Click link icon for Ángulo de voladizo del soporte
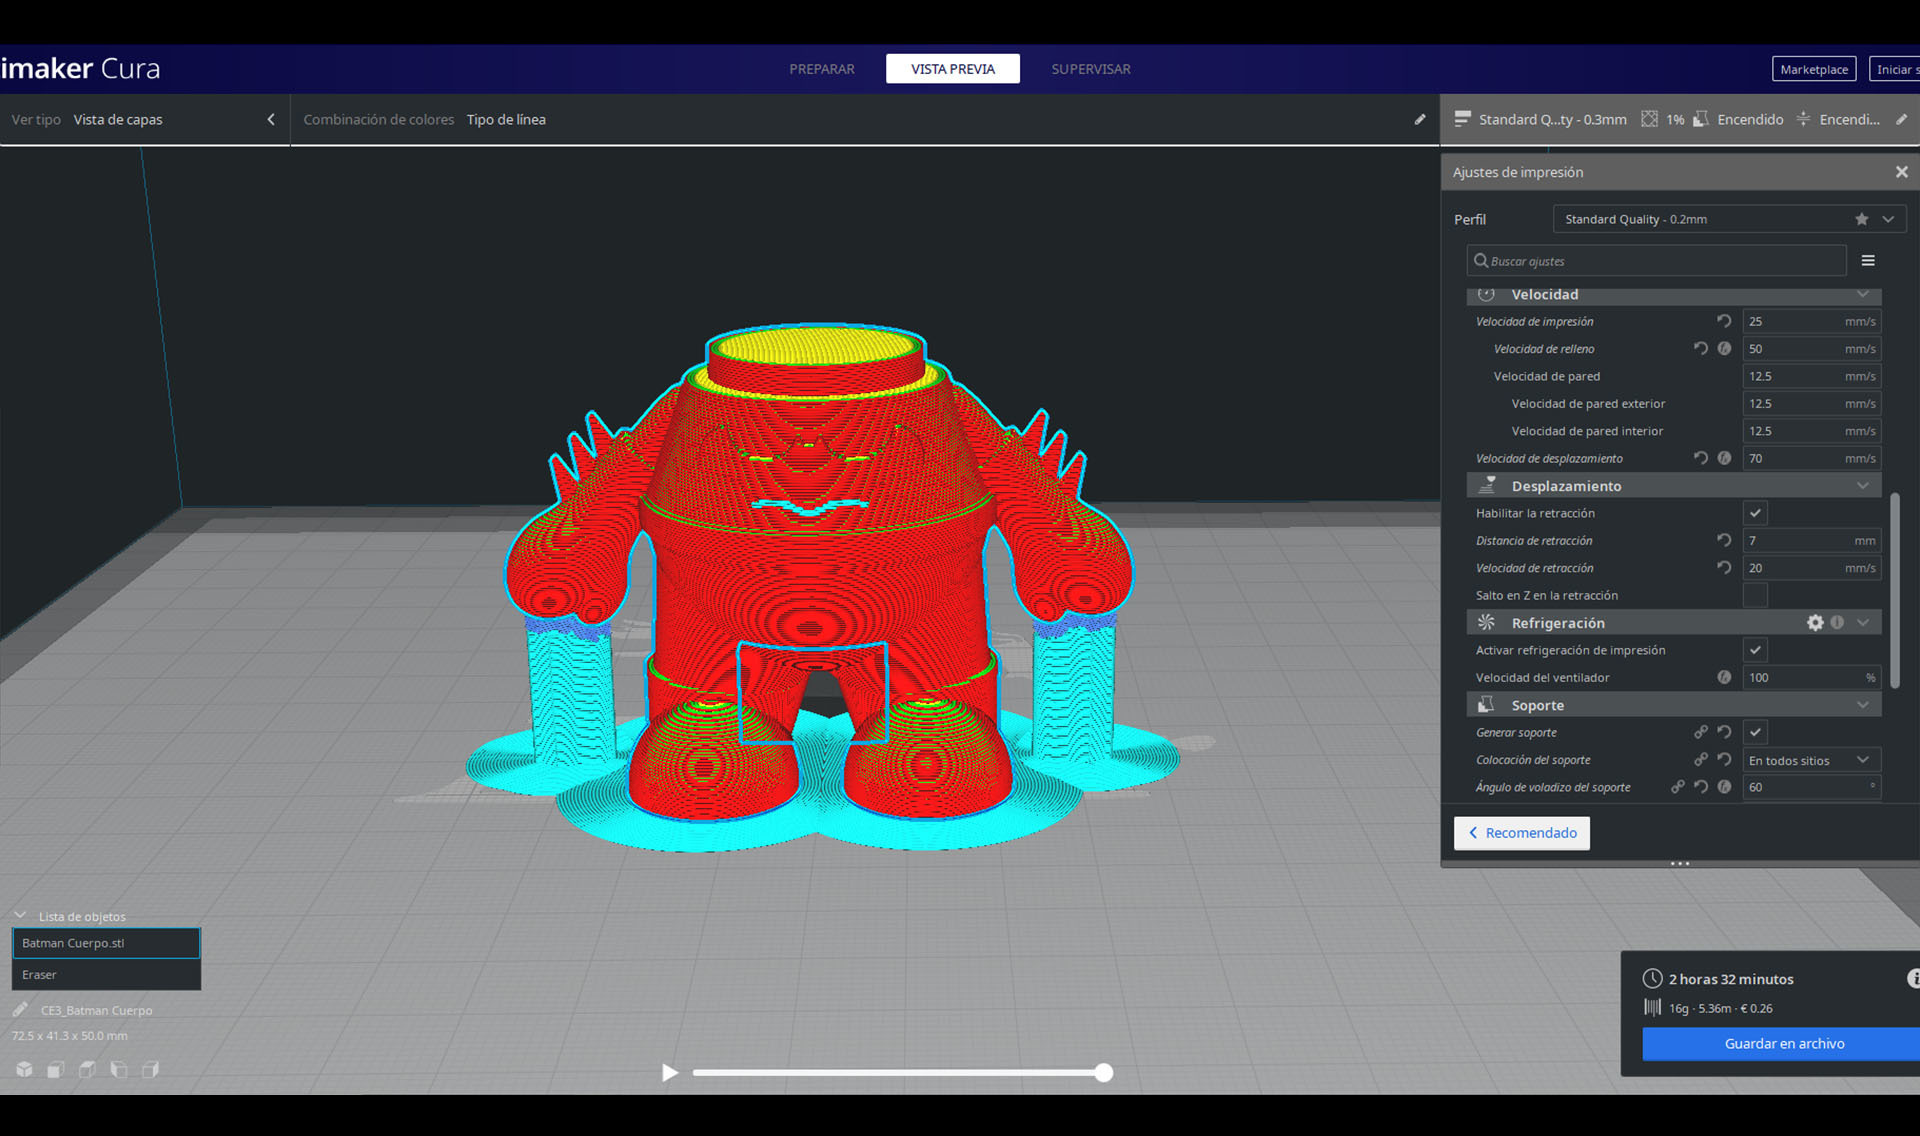Screen dimensions: 1920x1136 (x=1677, y=787)
